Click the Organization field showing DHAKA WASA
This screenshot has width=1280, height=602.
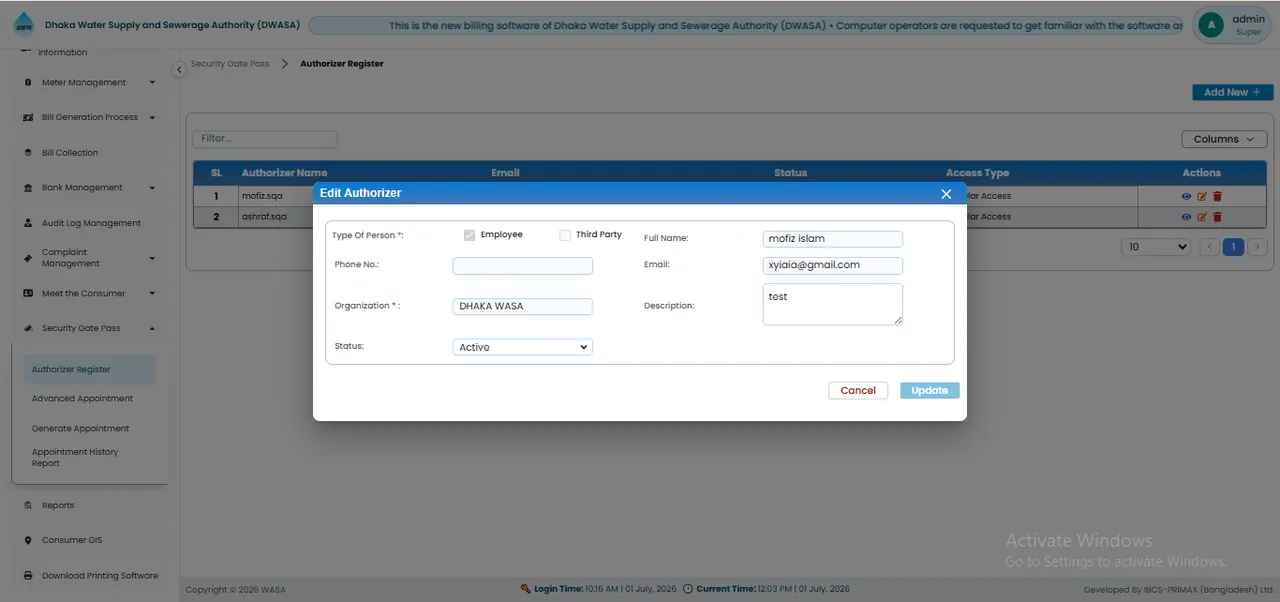pyautogui.click(x=523, y=307)
